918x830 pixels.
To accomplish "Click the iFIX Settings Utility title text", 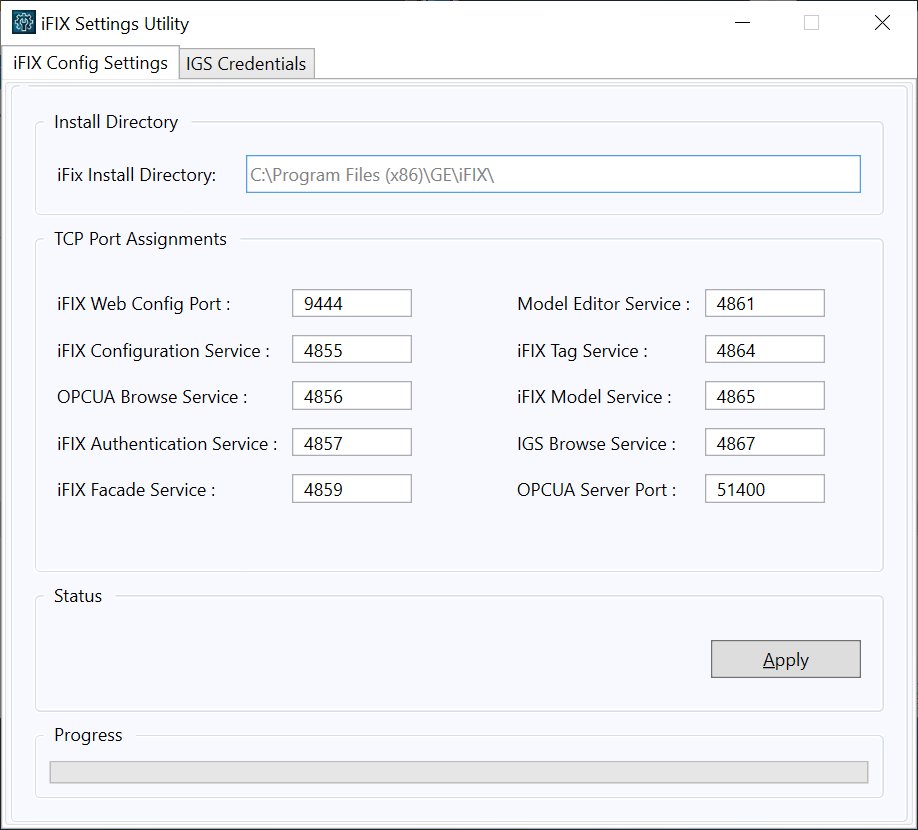I will [x=115, y=24].
